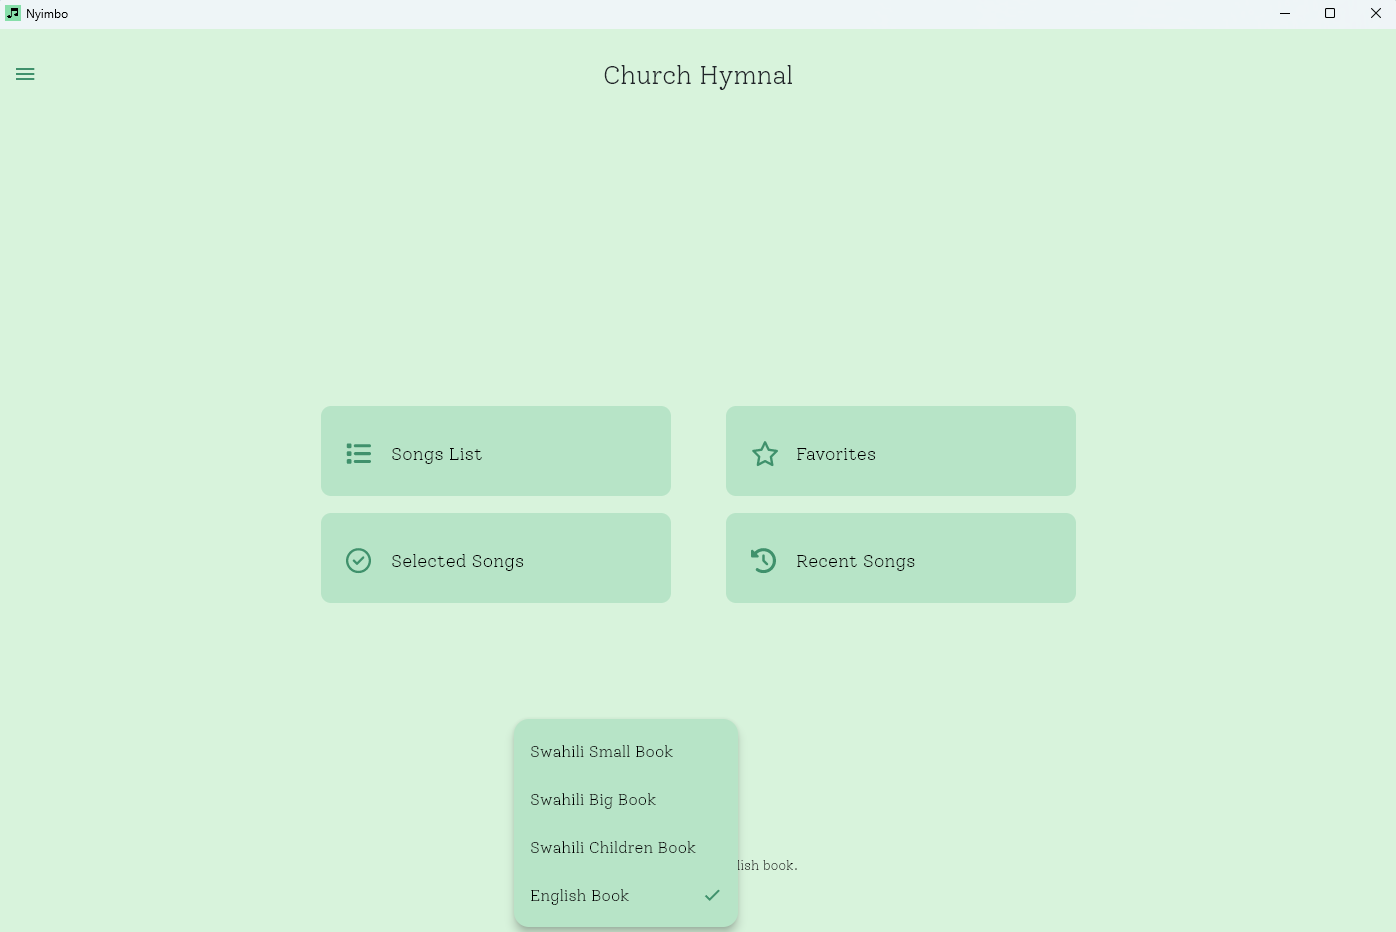
Task: Click the partially hidden "lish book." text
Action: coord(768,866)
